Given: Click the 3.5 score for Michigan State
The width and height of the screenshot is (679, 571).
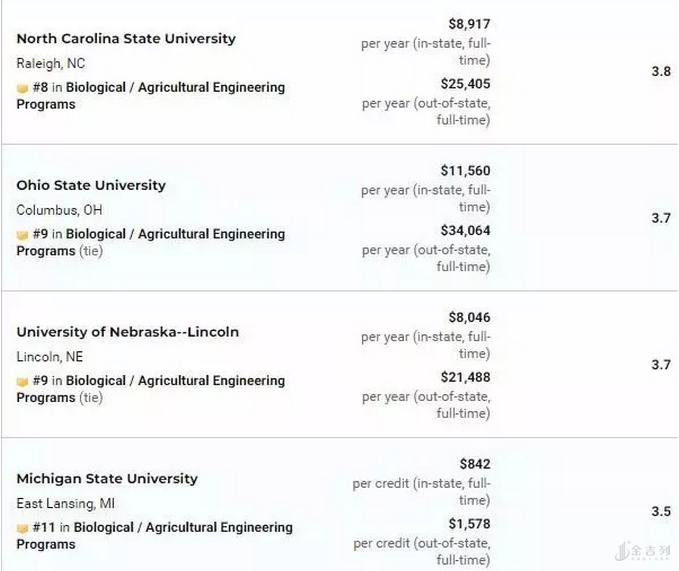Looking at the screenshot, I should click(x=661, y=512).
